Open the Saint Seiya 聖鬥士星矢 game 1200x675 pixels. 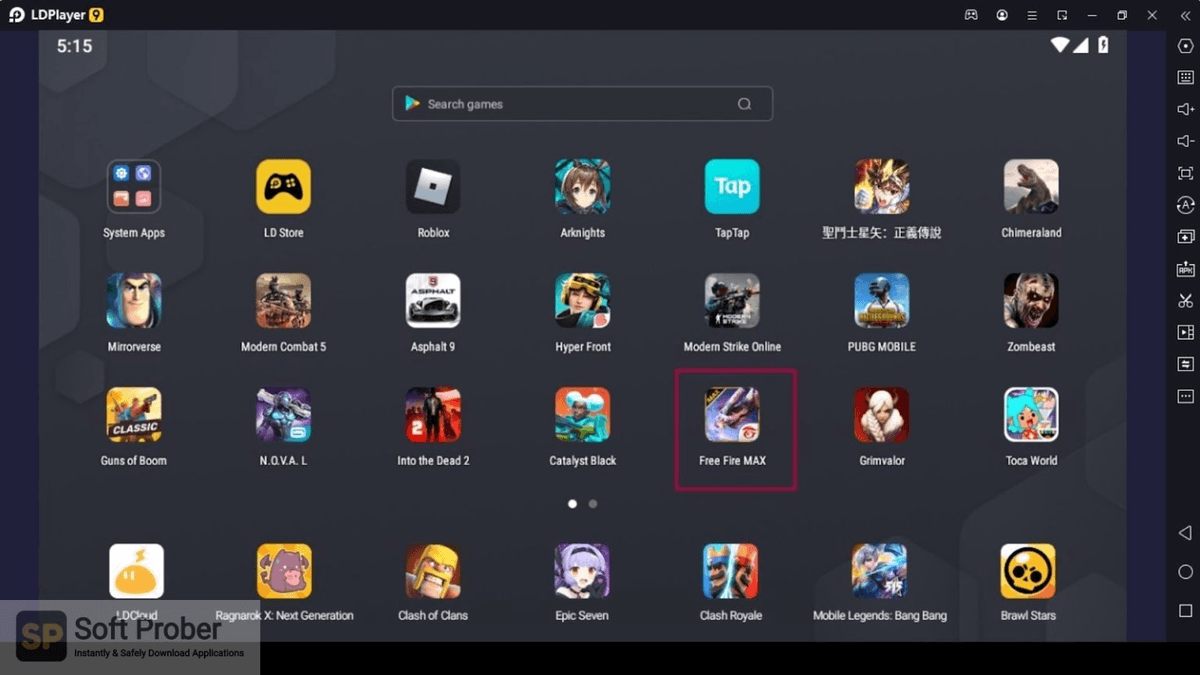(x=881, y=187)
